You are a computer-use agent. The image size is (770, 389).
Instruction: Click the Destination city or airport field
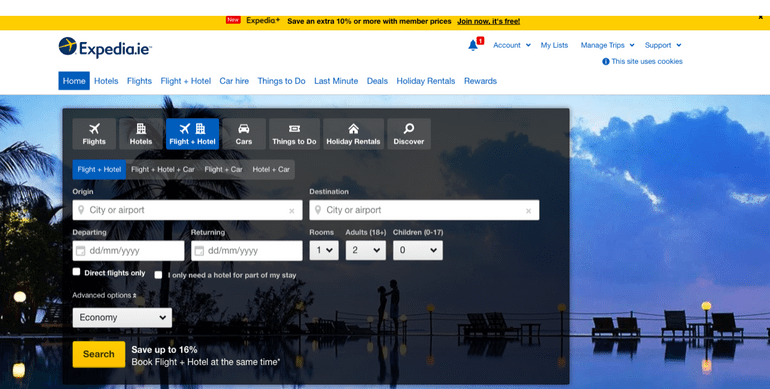(424, 210)
